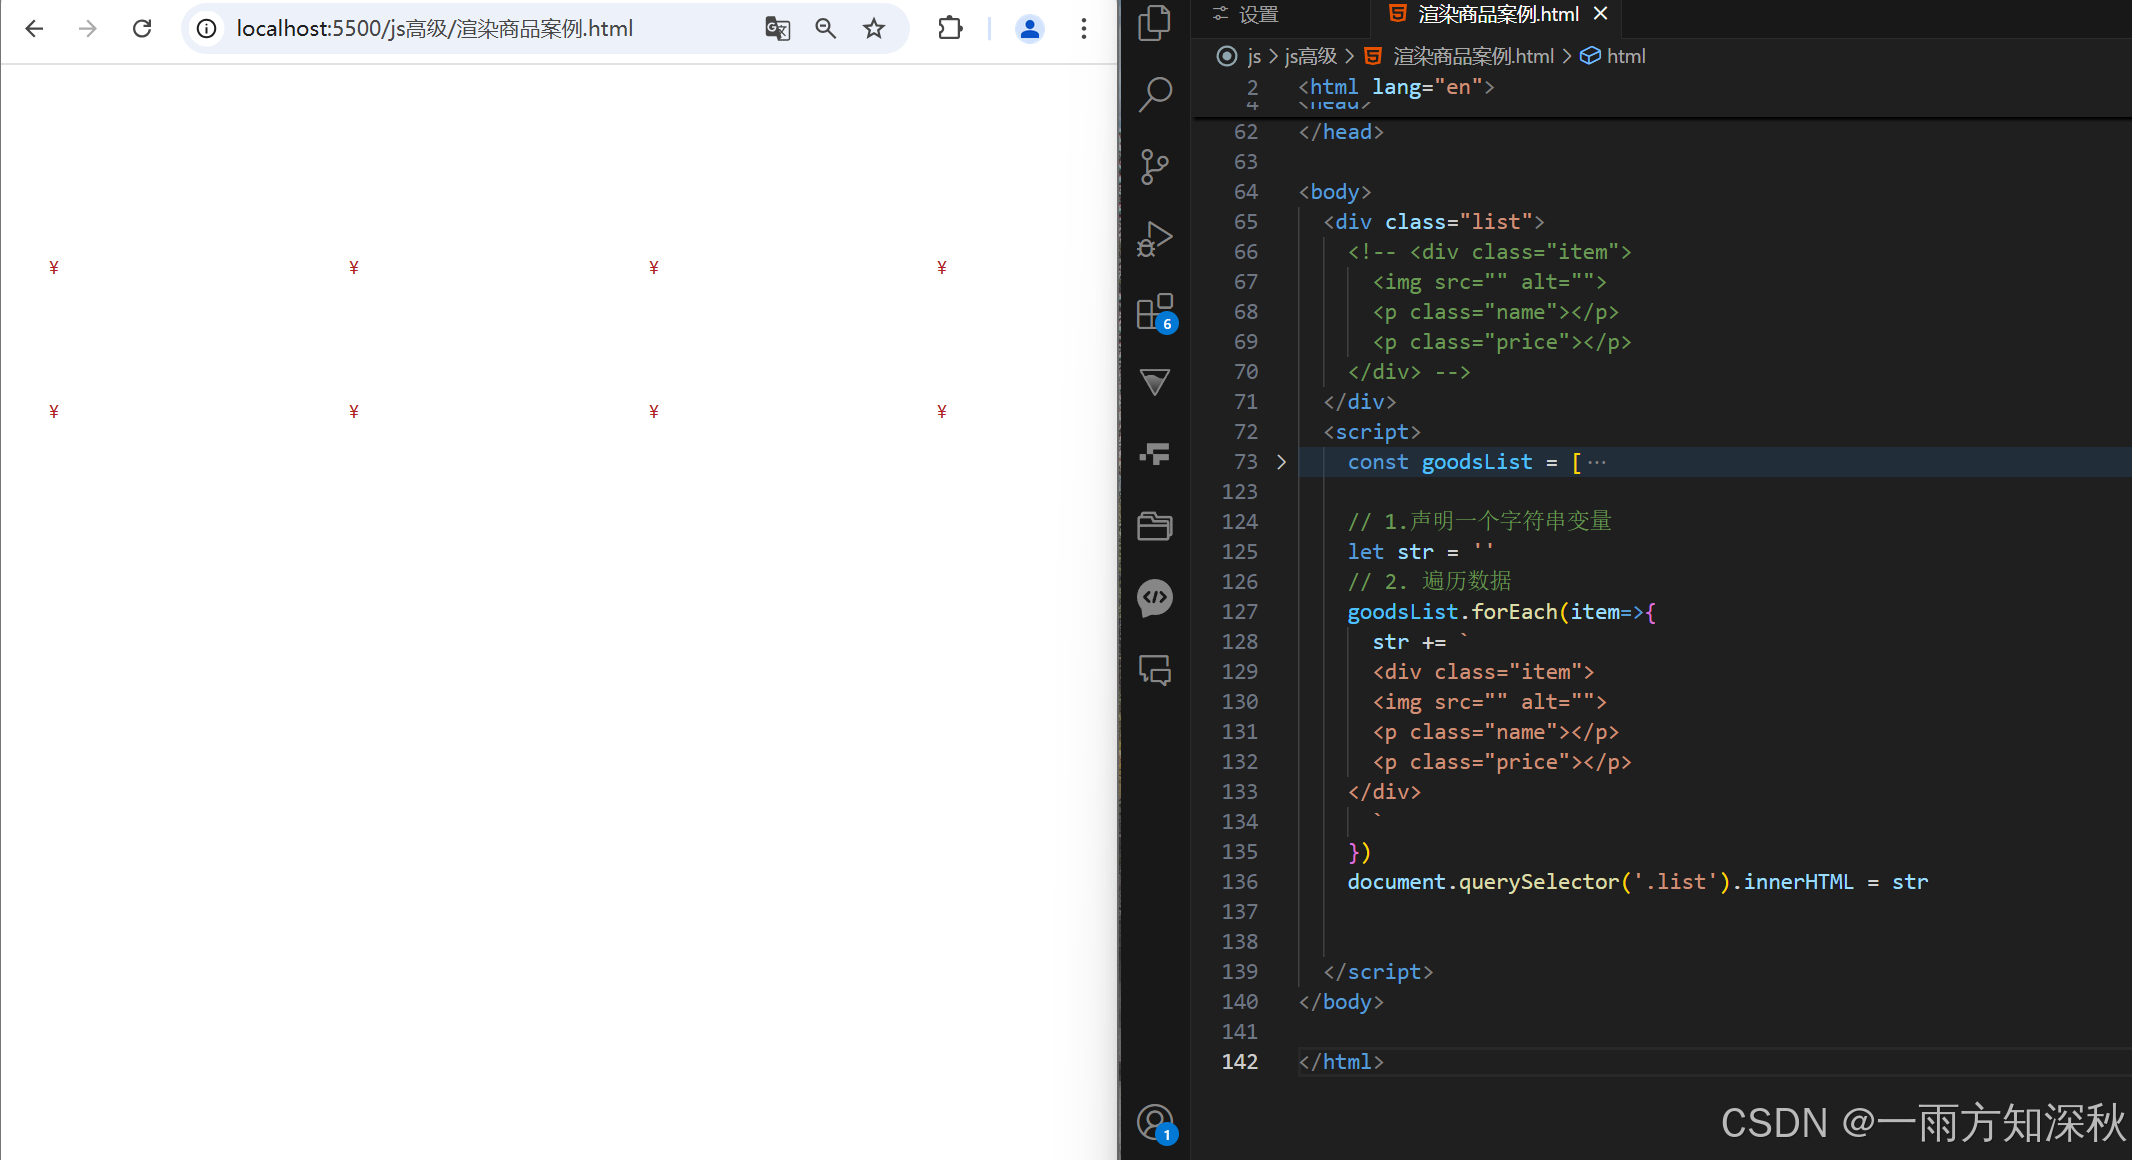Open the Chrome profile avatar button
The image size is (2132, 1160).
coord(1029,29)
